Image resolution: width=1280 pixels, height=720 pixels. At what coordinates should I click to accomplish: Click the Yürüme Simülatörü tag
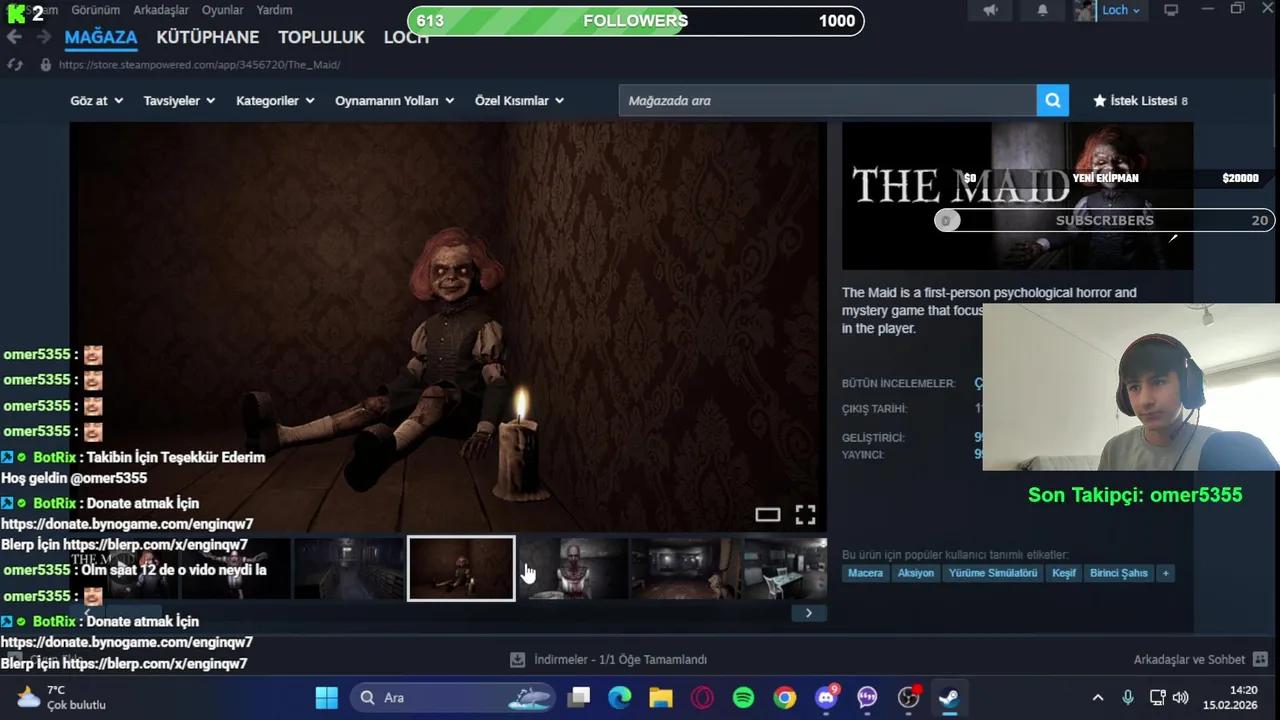pyautogui.click(x=993, y=573)
